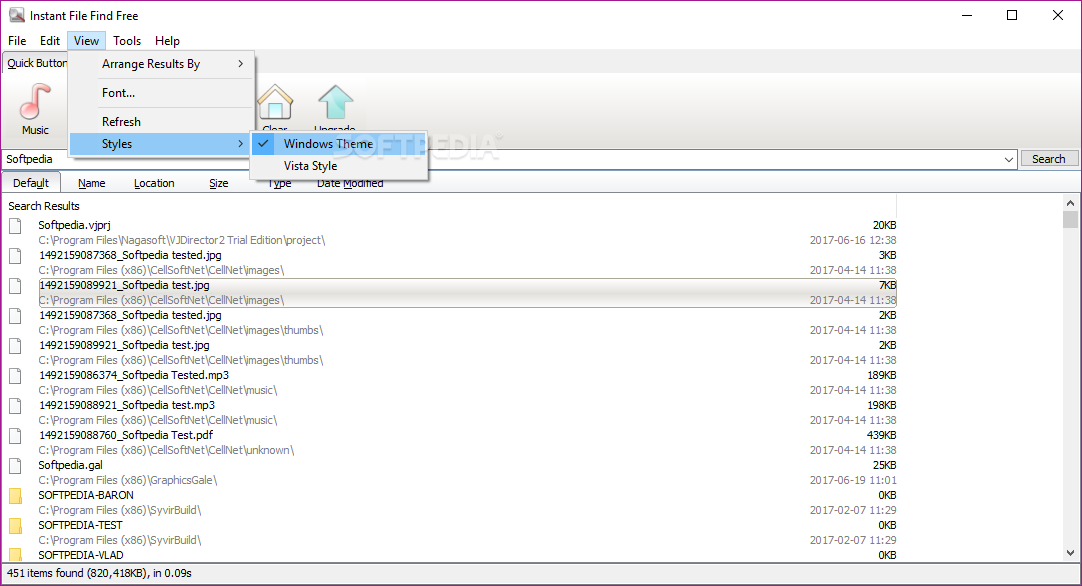
Task: Click the path C:\Program Files (x86)\GraphicsGale\
Action: pos(128,480)
